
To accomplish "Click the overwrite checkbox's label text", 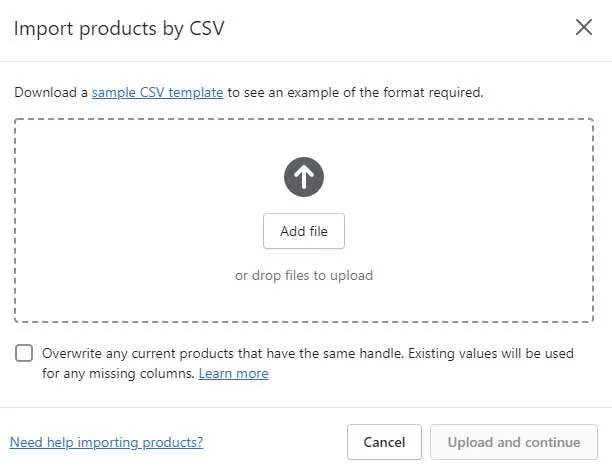I will tap(308, 363).
